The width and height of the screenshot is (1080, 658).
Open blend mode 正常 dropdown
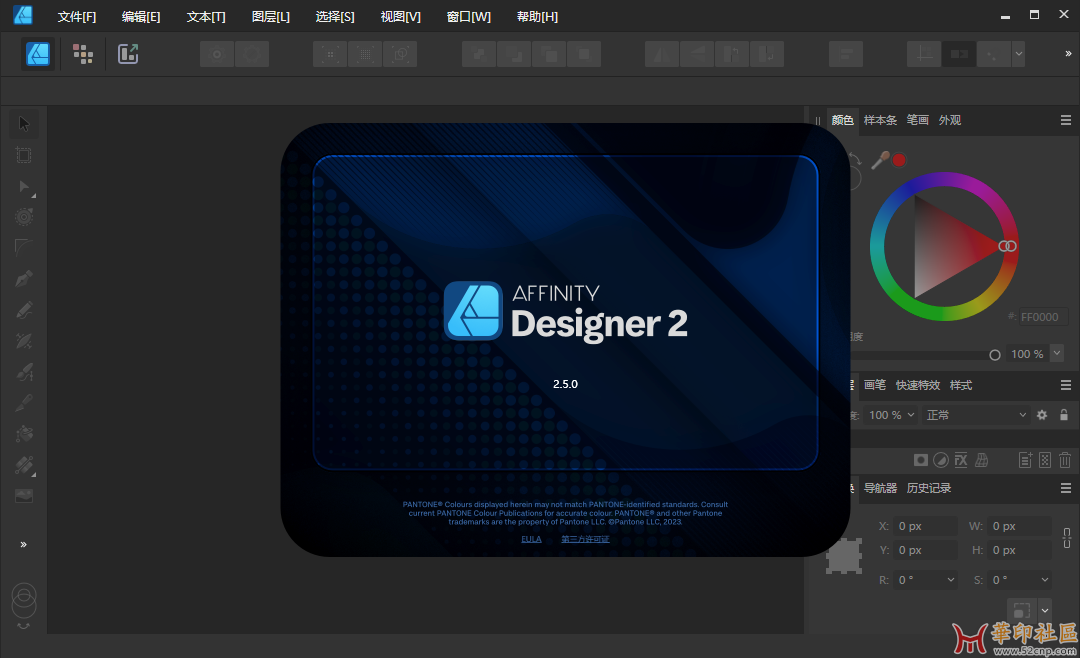(x=975, y=415)
